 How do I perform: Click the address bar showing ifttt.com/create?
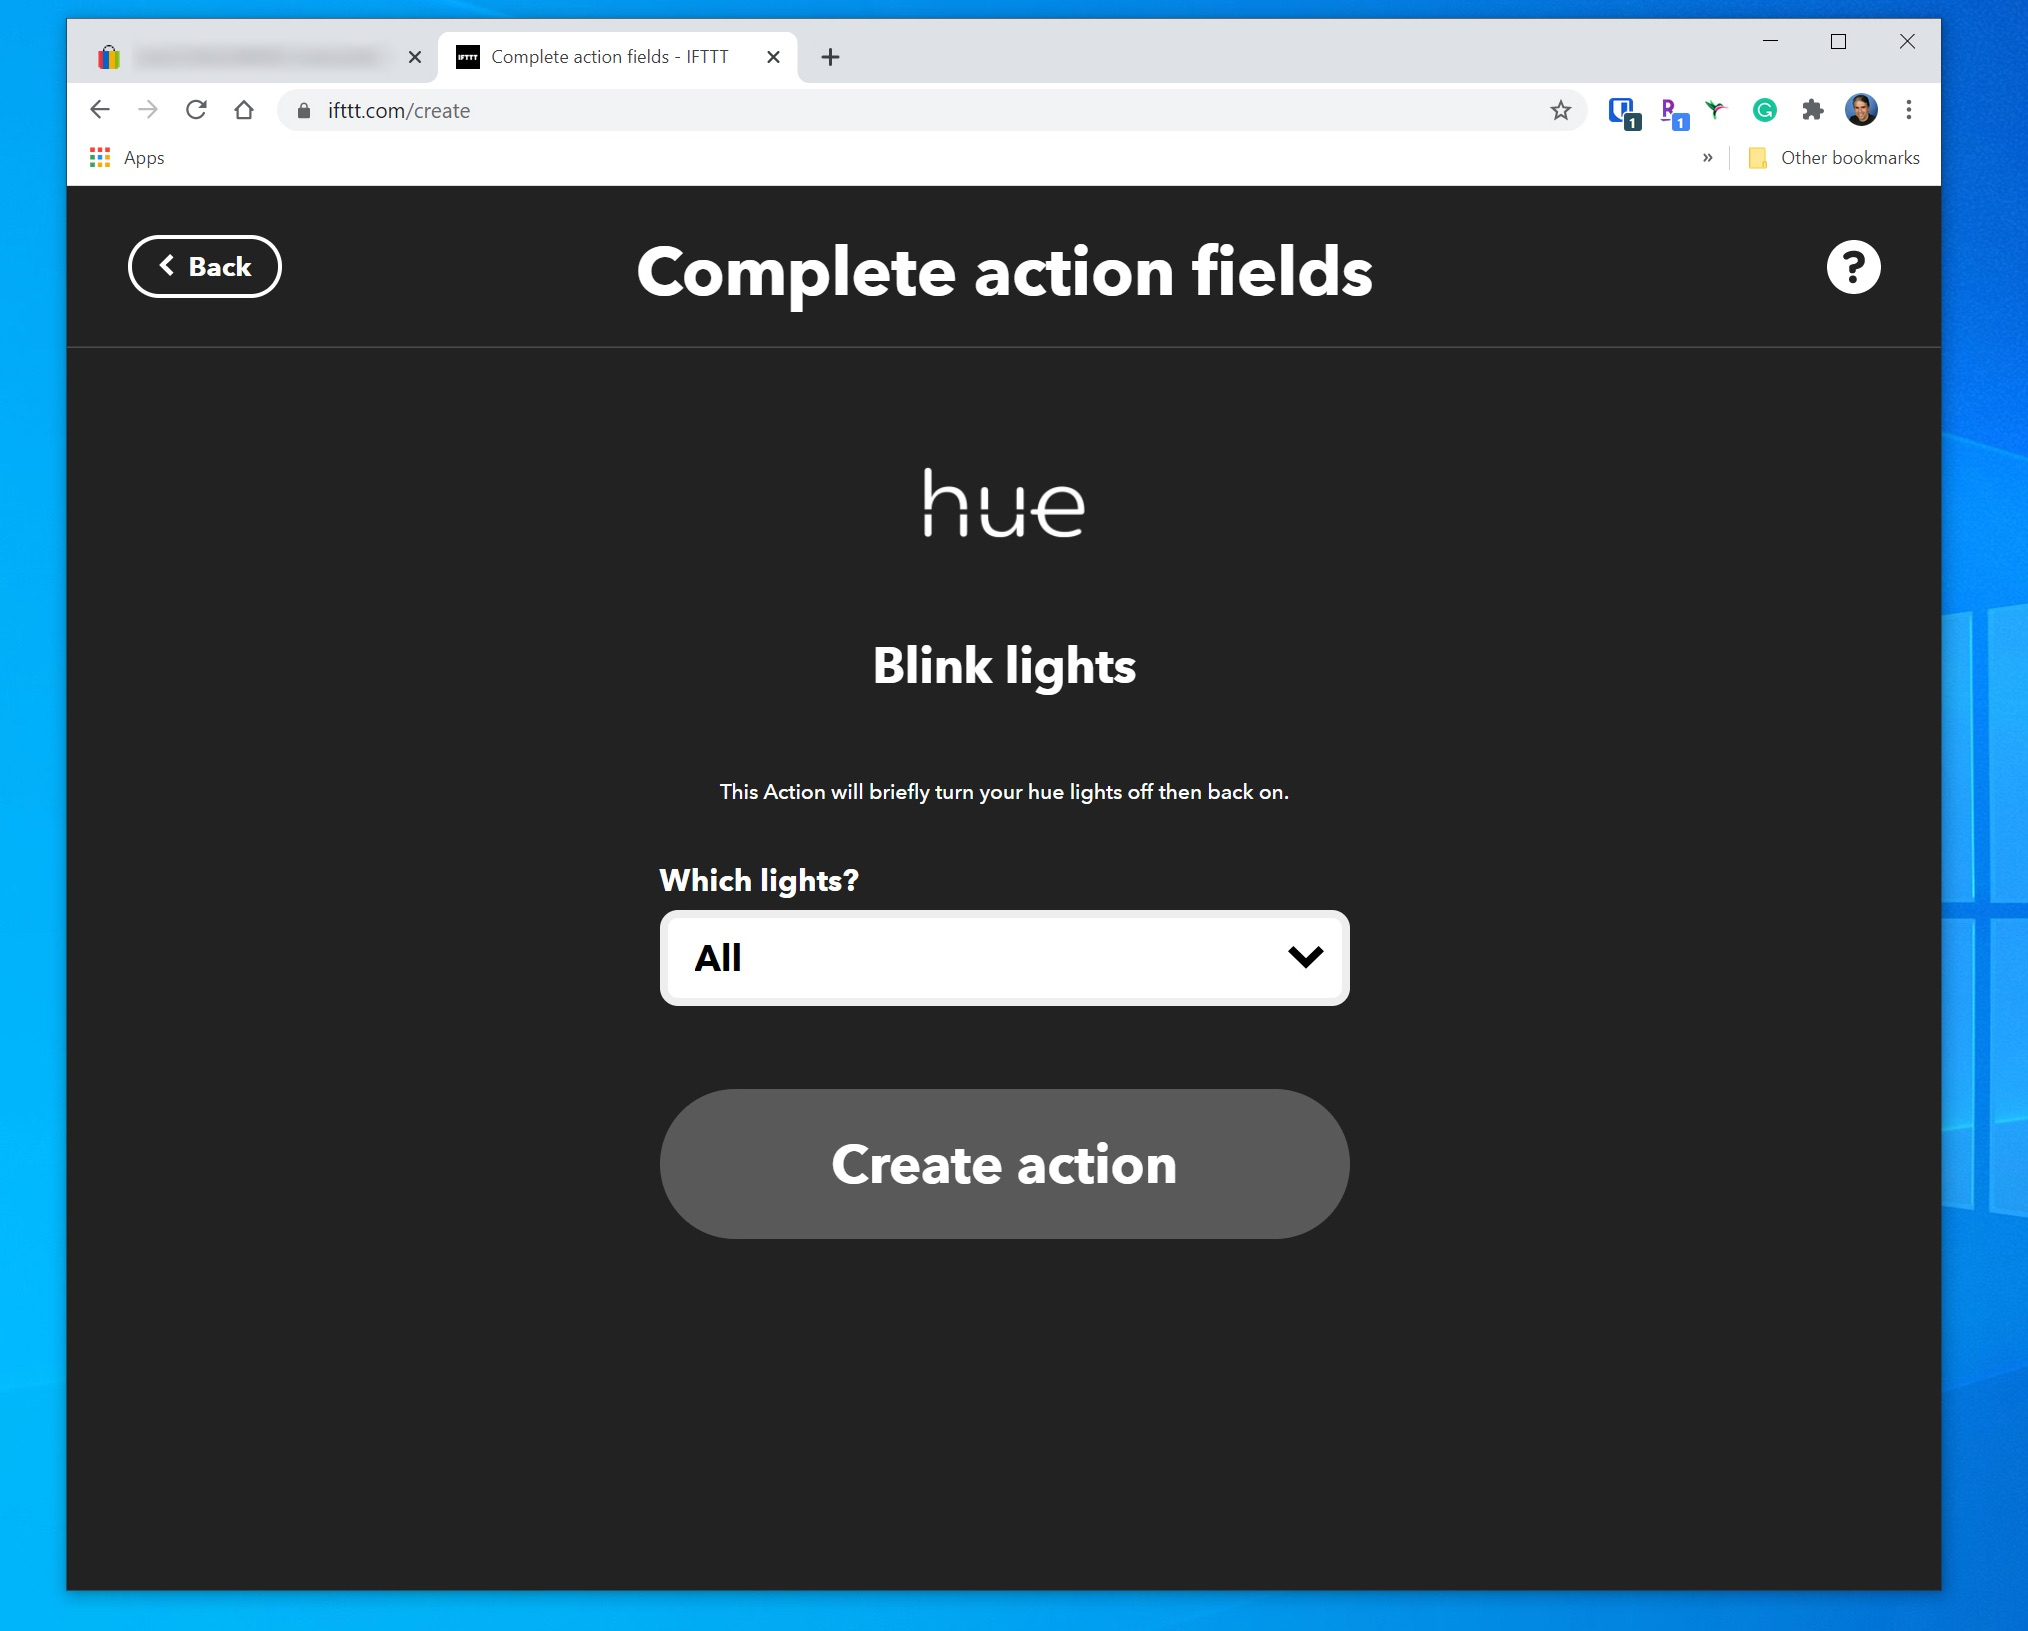(930, 110)
